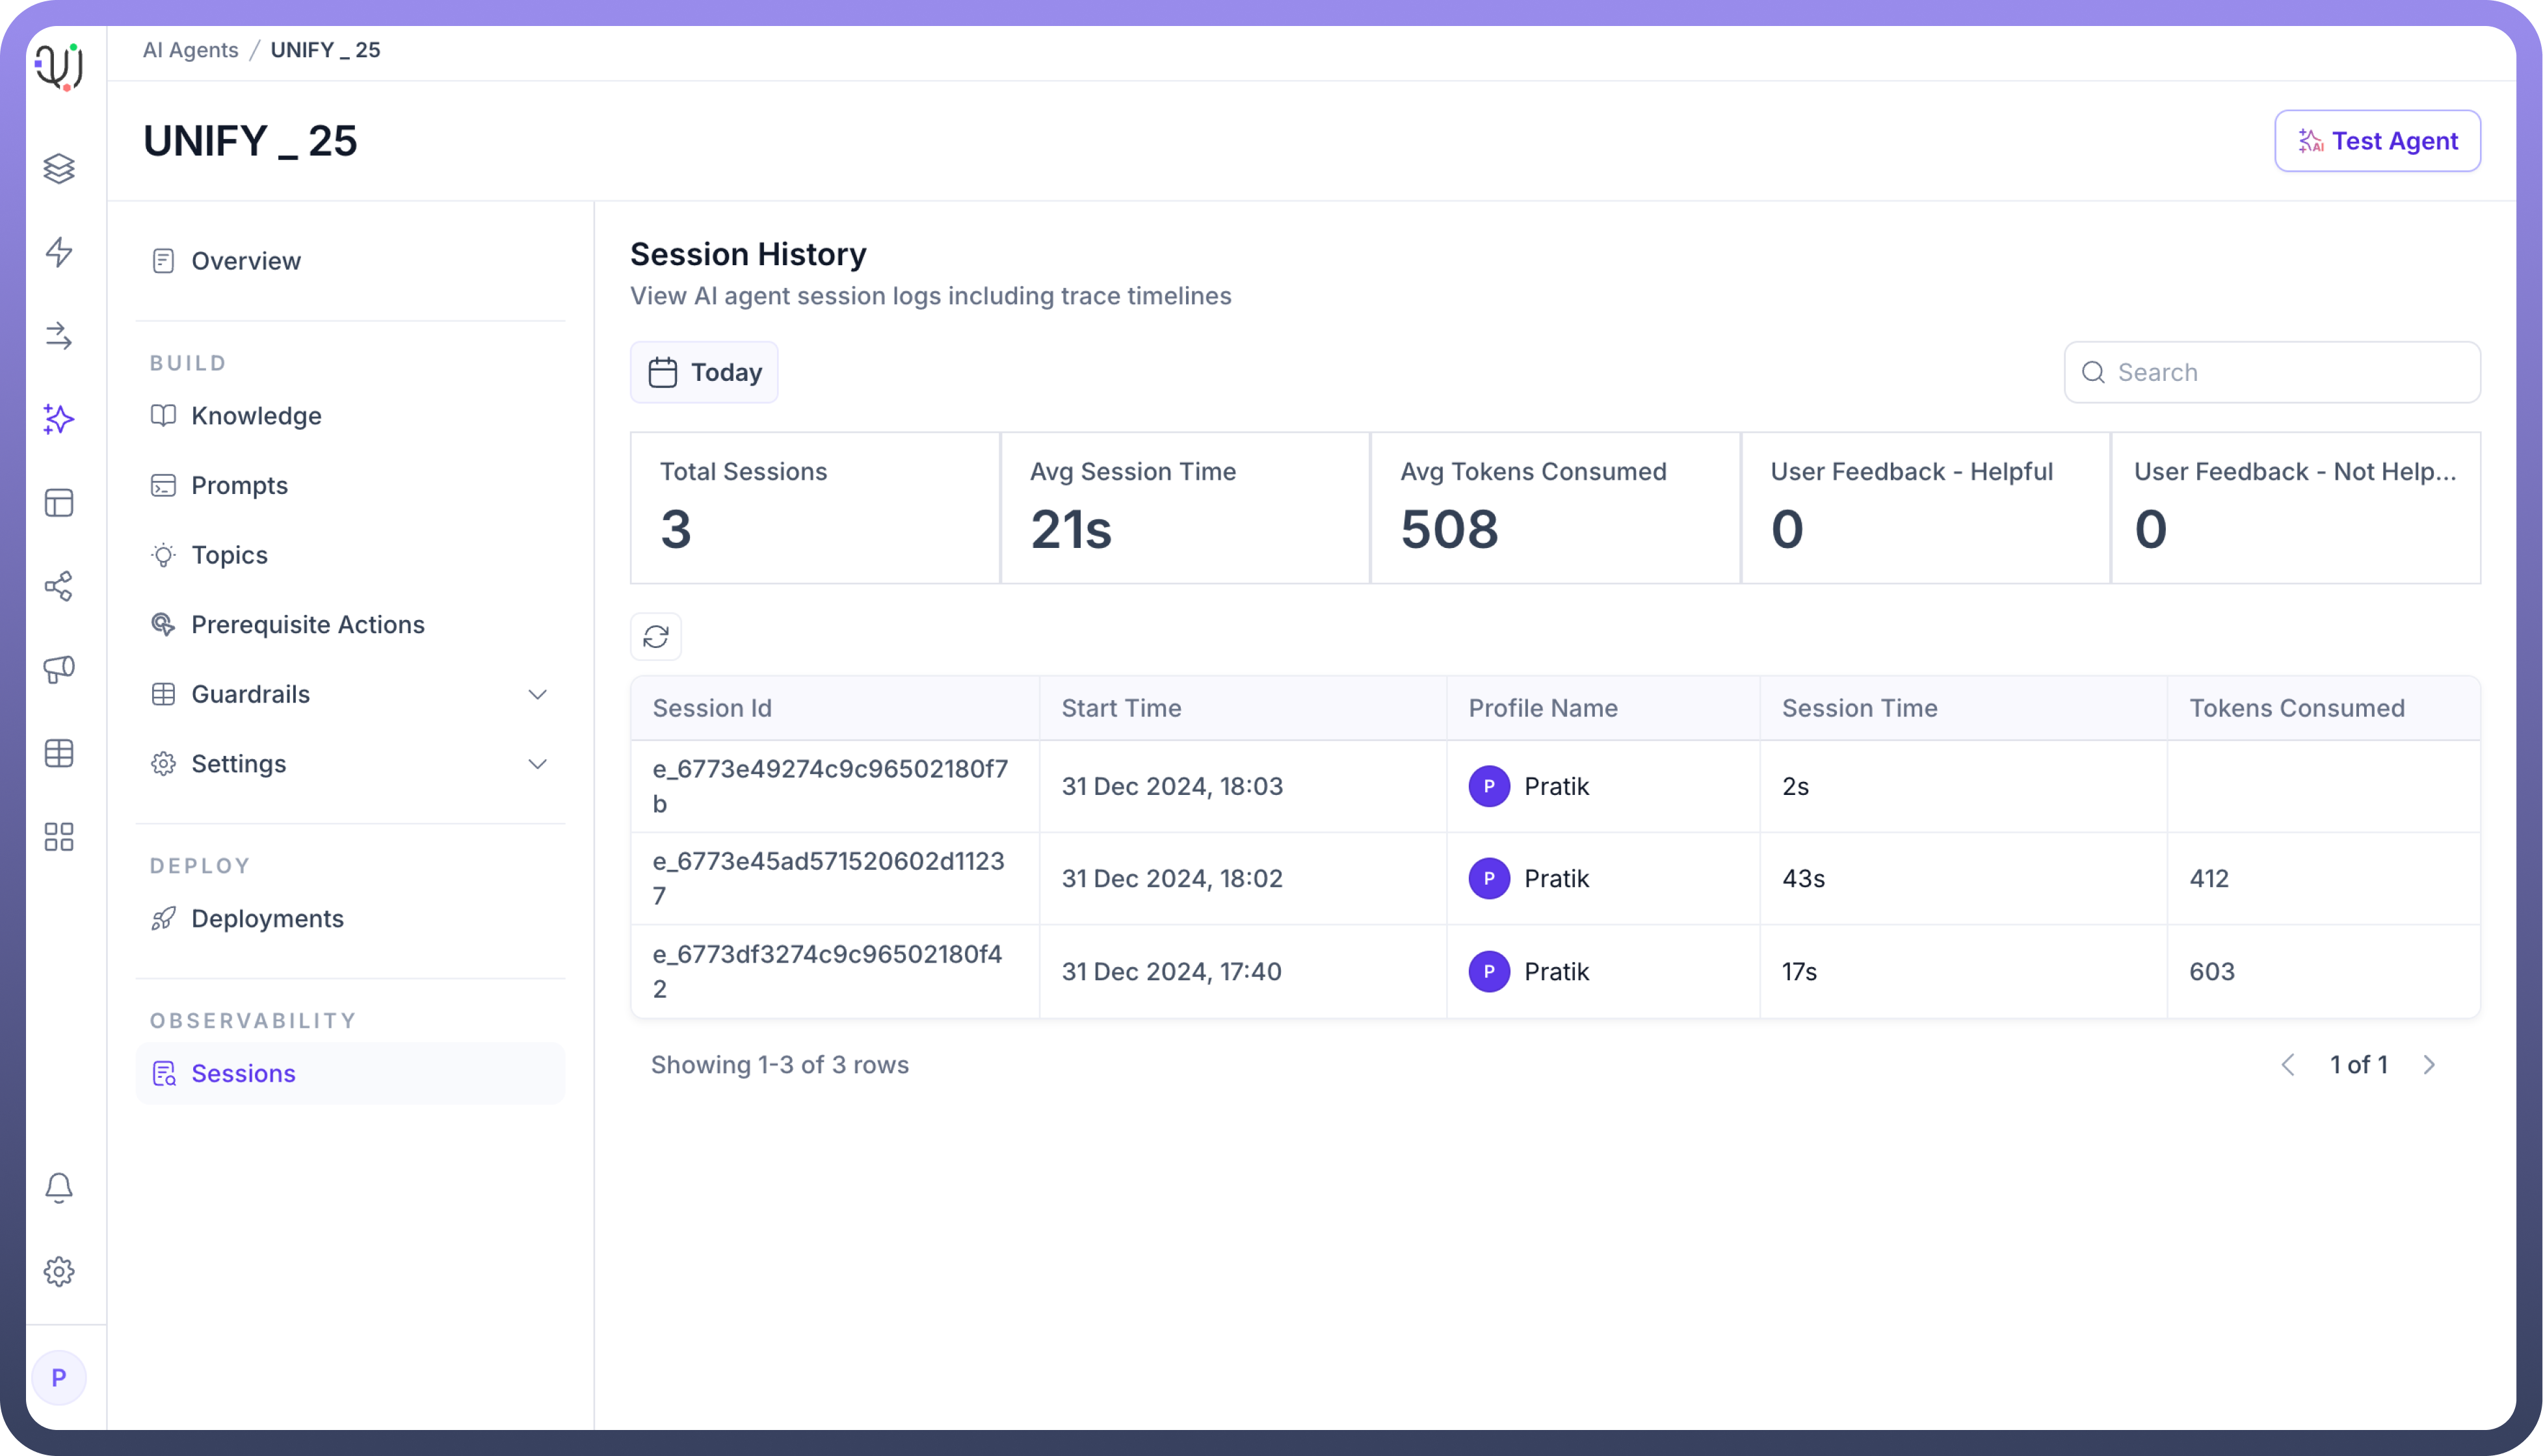The width and height of the screenshot is (2543, 1456).
Task: Open the Prompts menu item
Action: [239, 485]
